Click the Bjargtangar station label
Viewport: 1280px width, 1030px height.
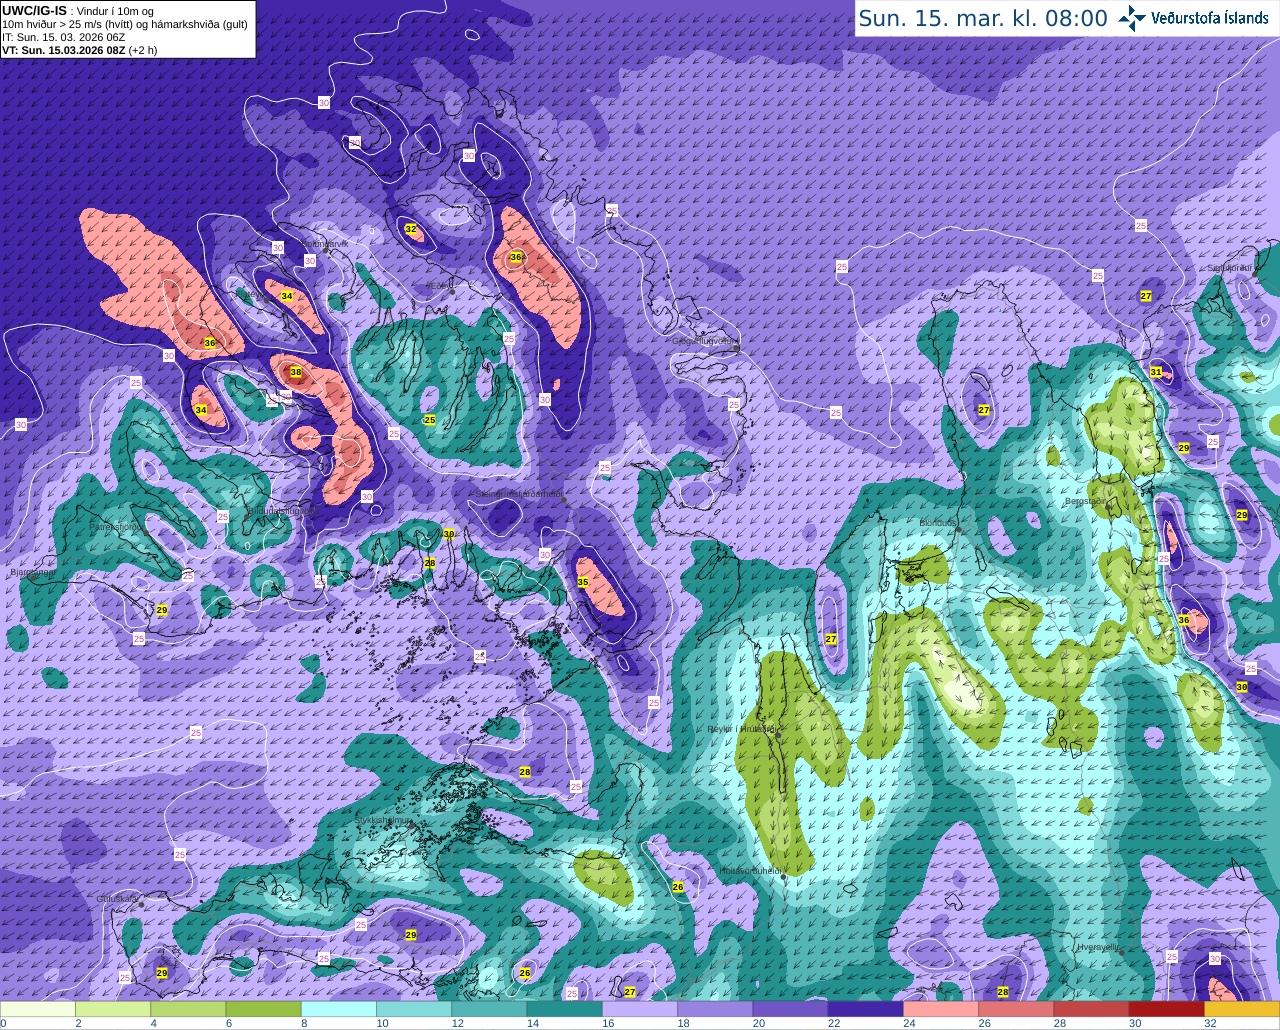coord(32,573)
